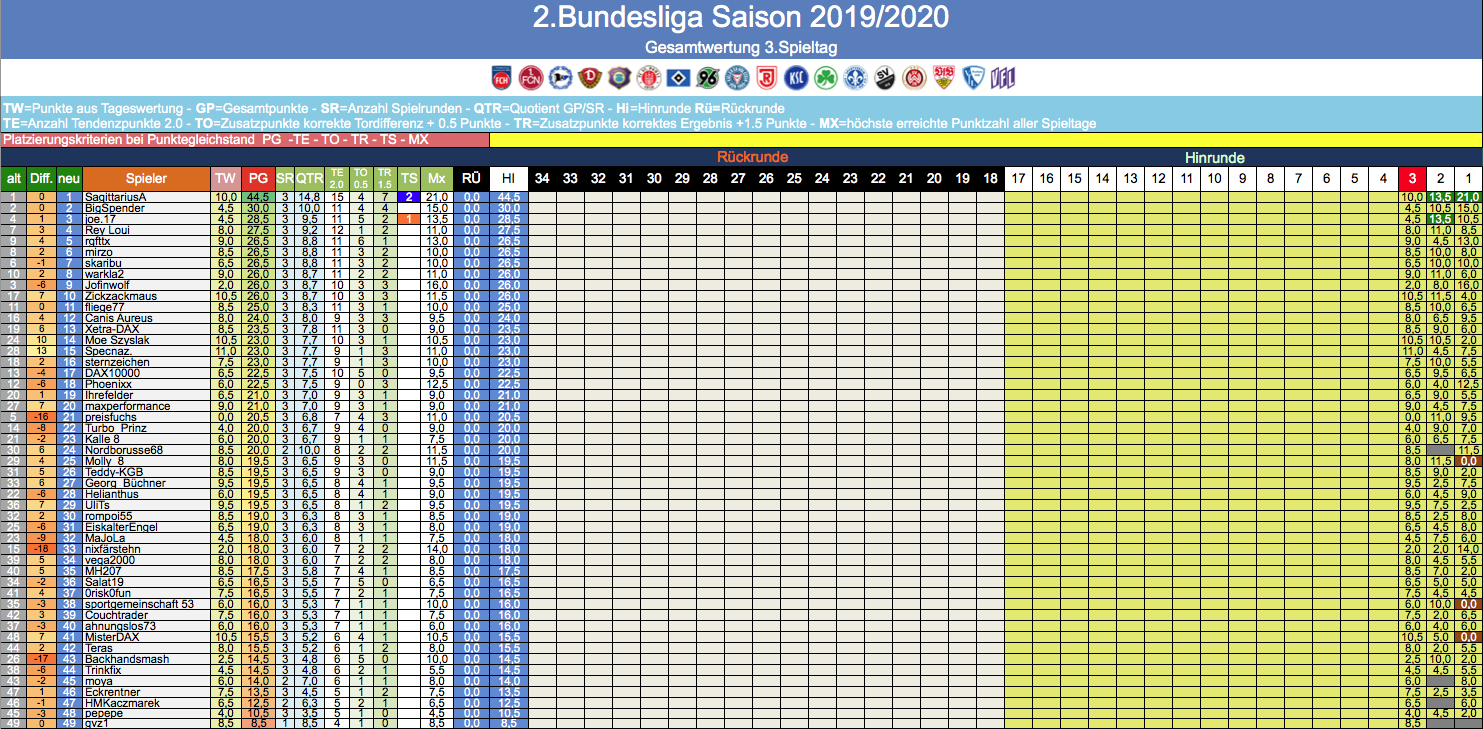The image size is (1483, 729).
Task: Click the Darmstadt 98 lily logo
Action: click(856, 78)
